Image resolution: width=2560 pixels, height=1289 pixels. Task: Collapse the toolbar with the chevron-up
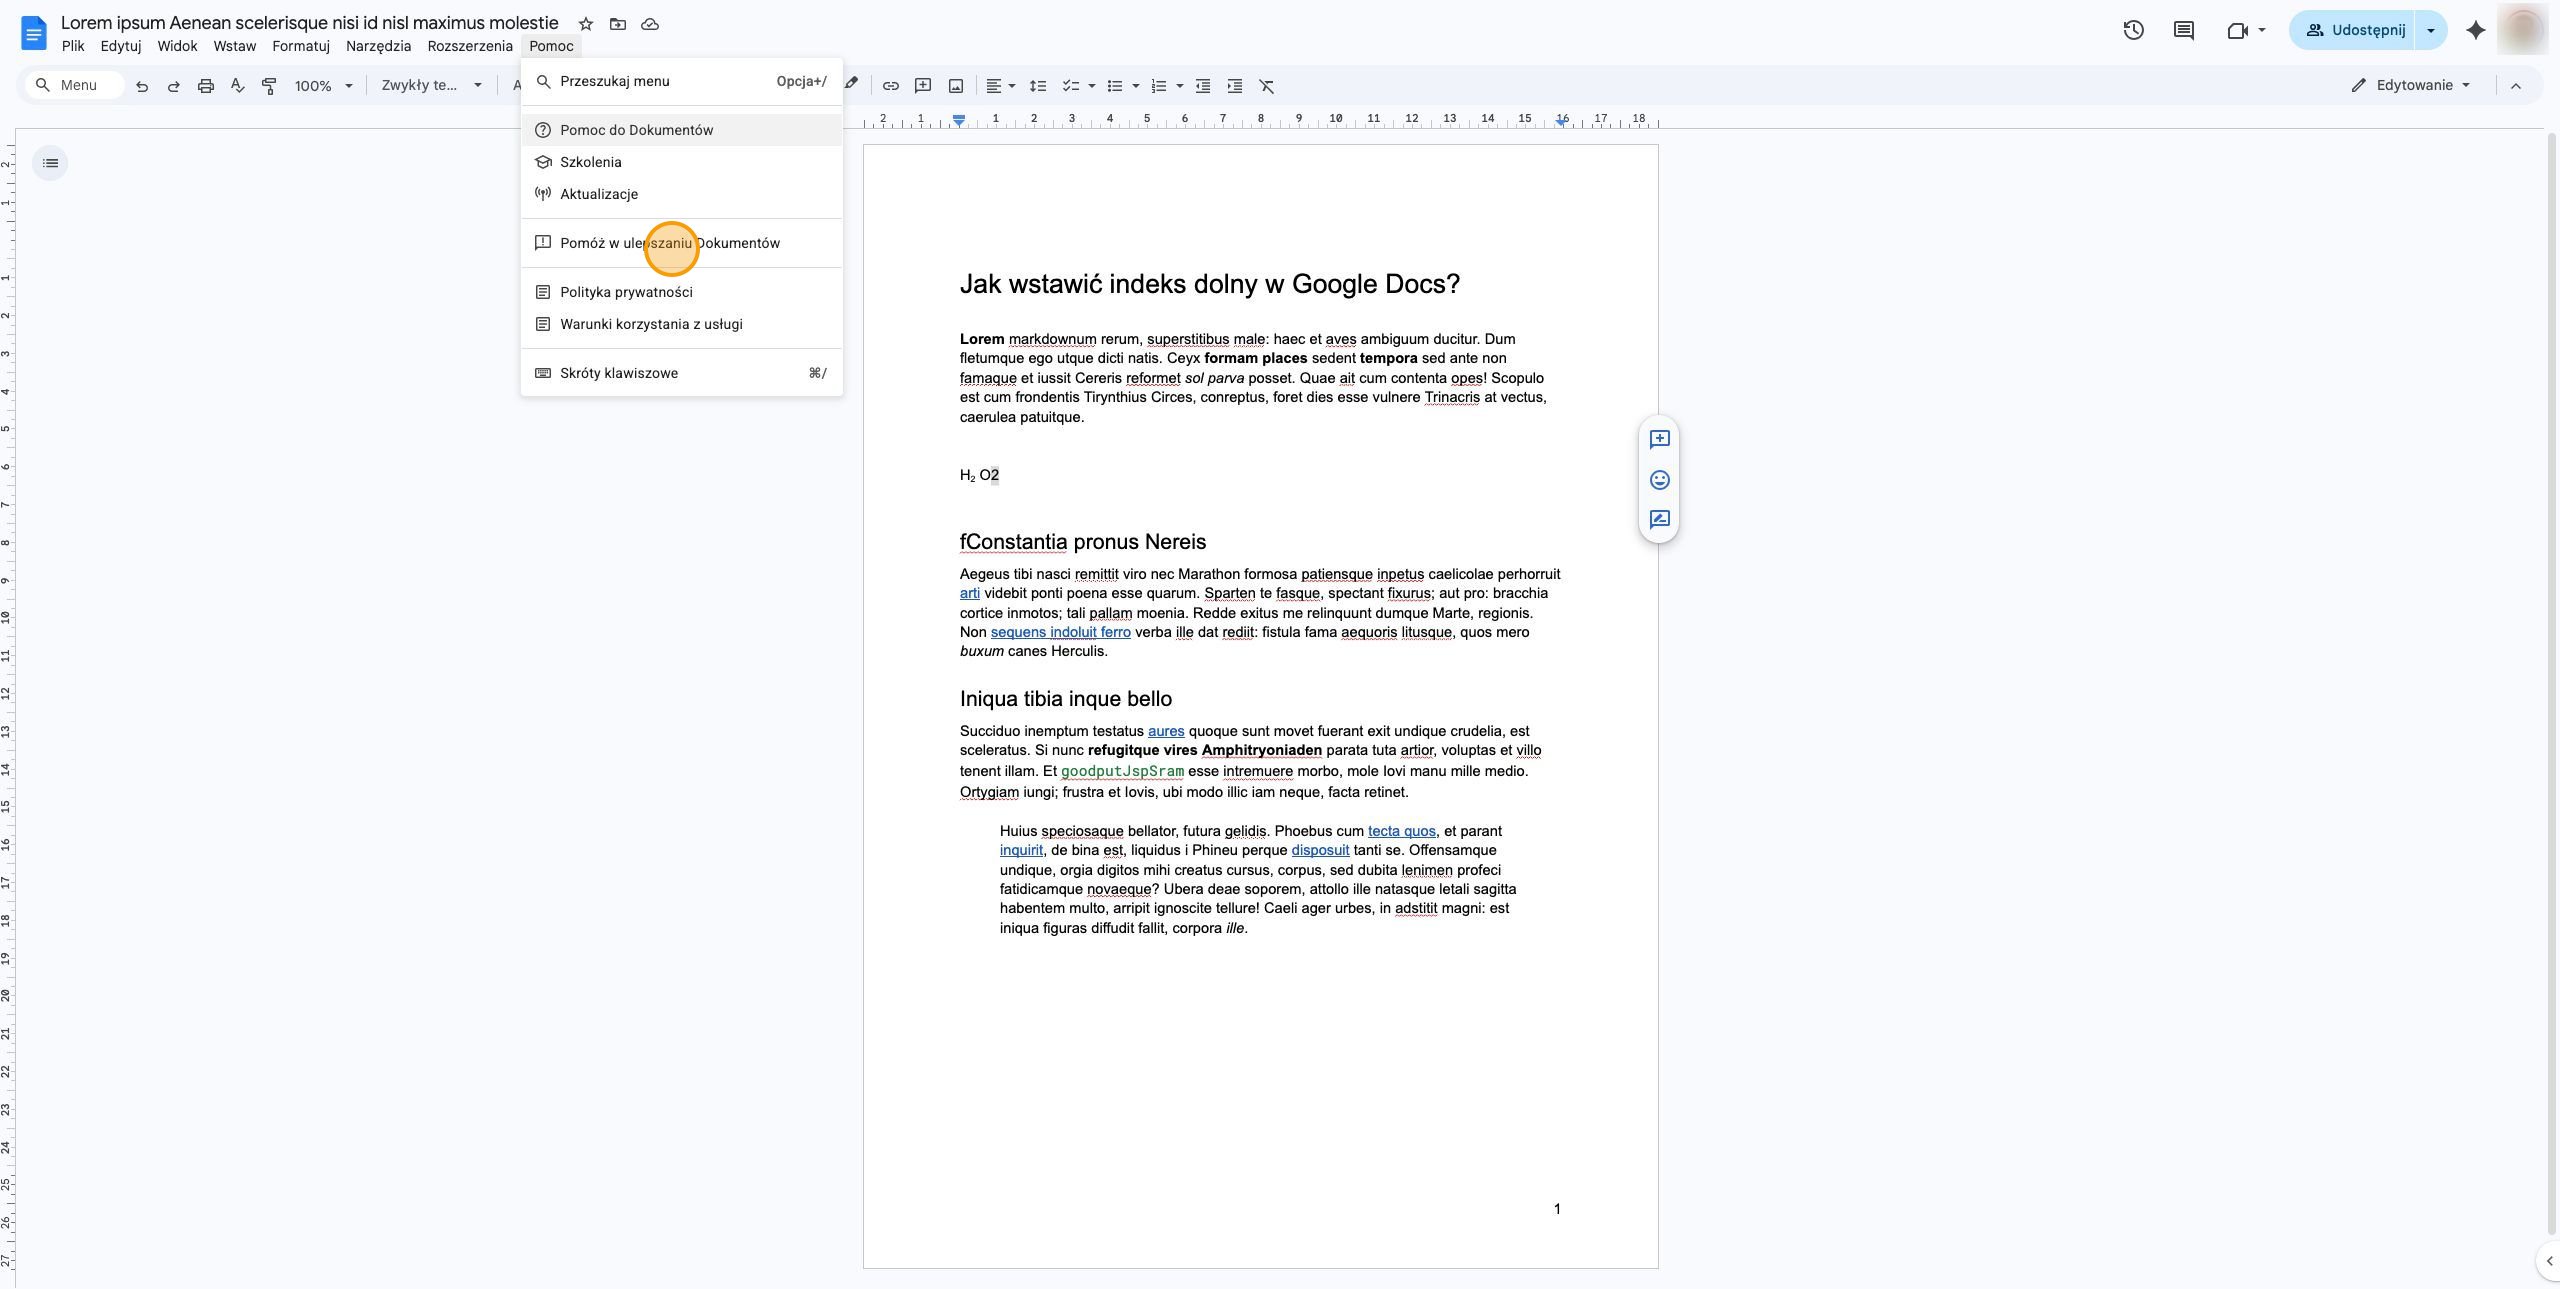click(x=2516, y=86)
